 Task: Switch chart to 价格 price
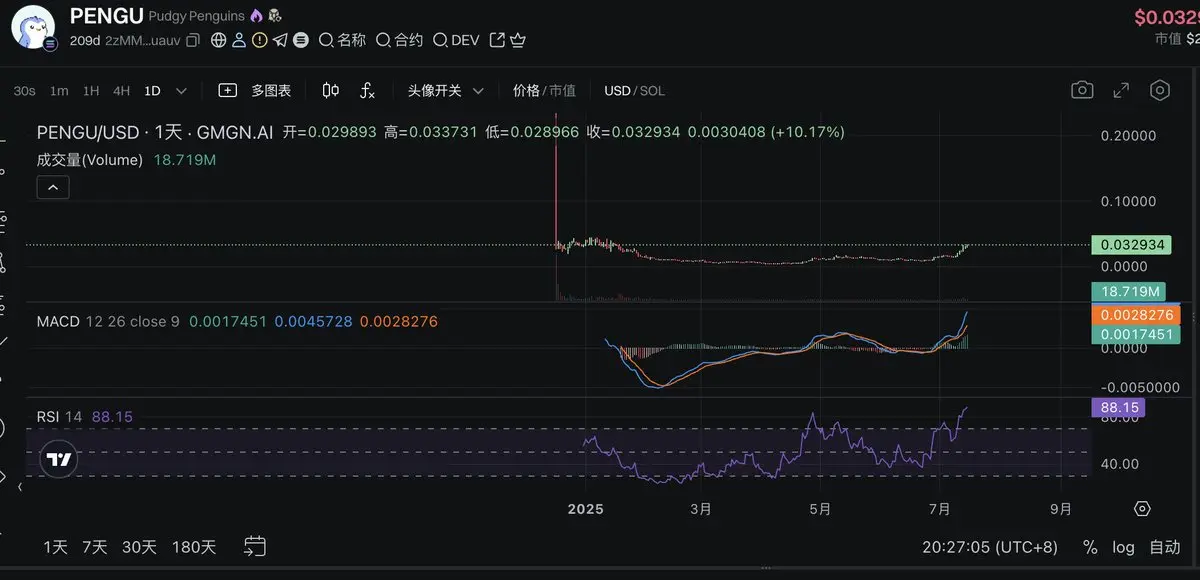coord(526,91)
